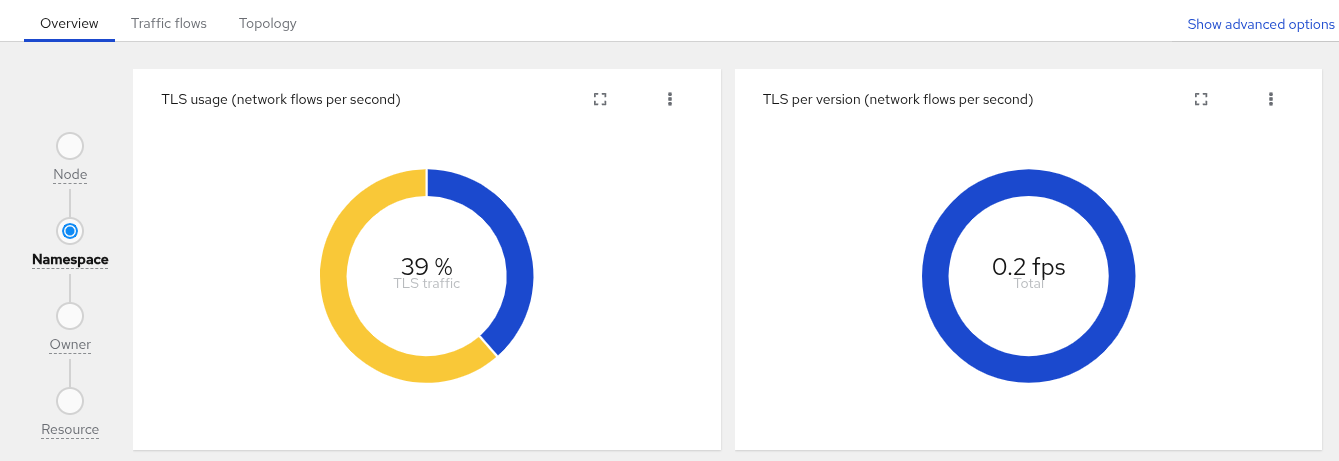This screenshot has height=461, width=1339.
Task: Open the Overview tab
Action: click(x=70, y=23)
